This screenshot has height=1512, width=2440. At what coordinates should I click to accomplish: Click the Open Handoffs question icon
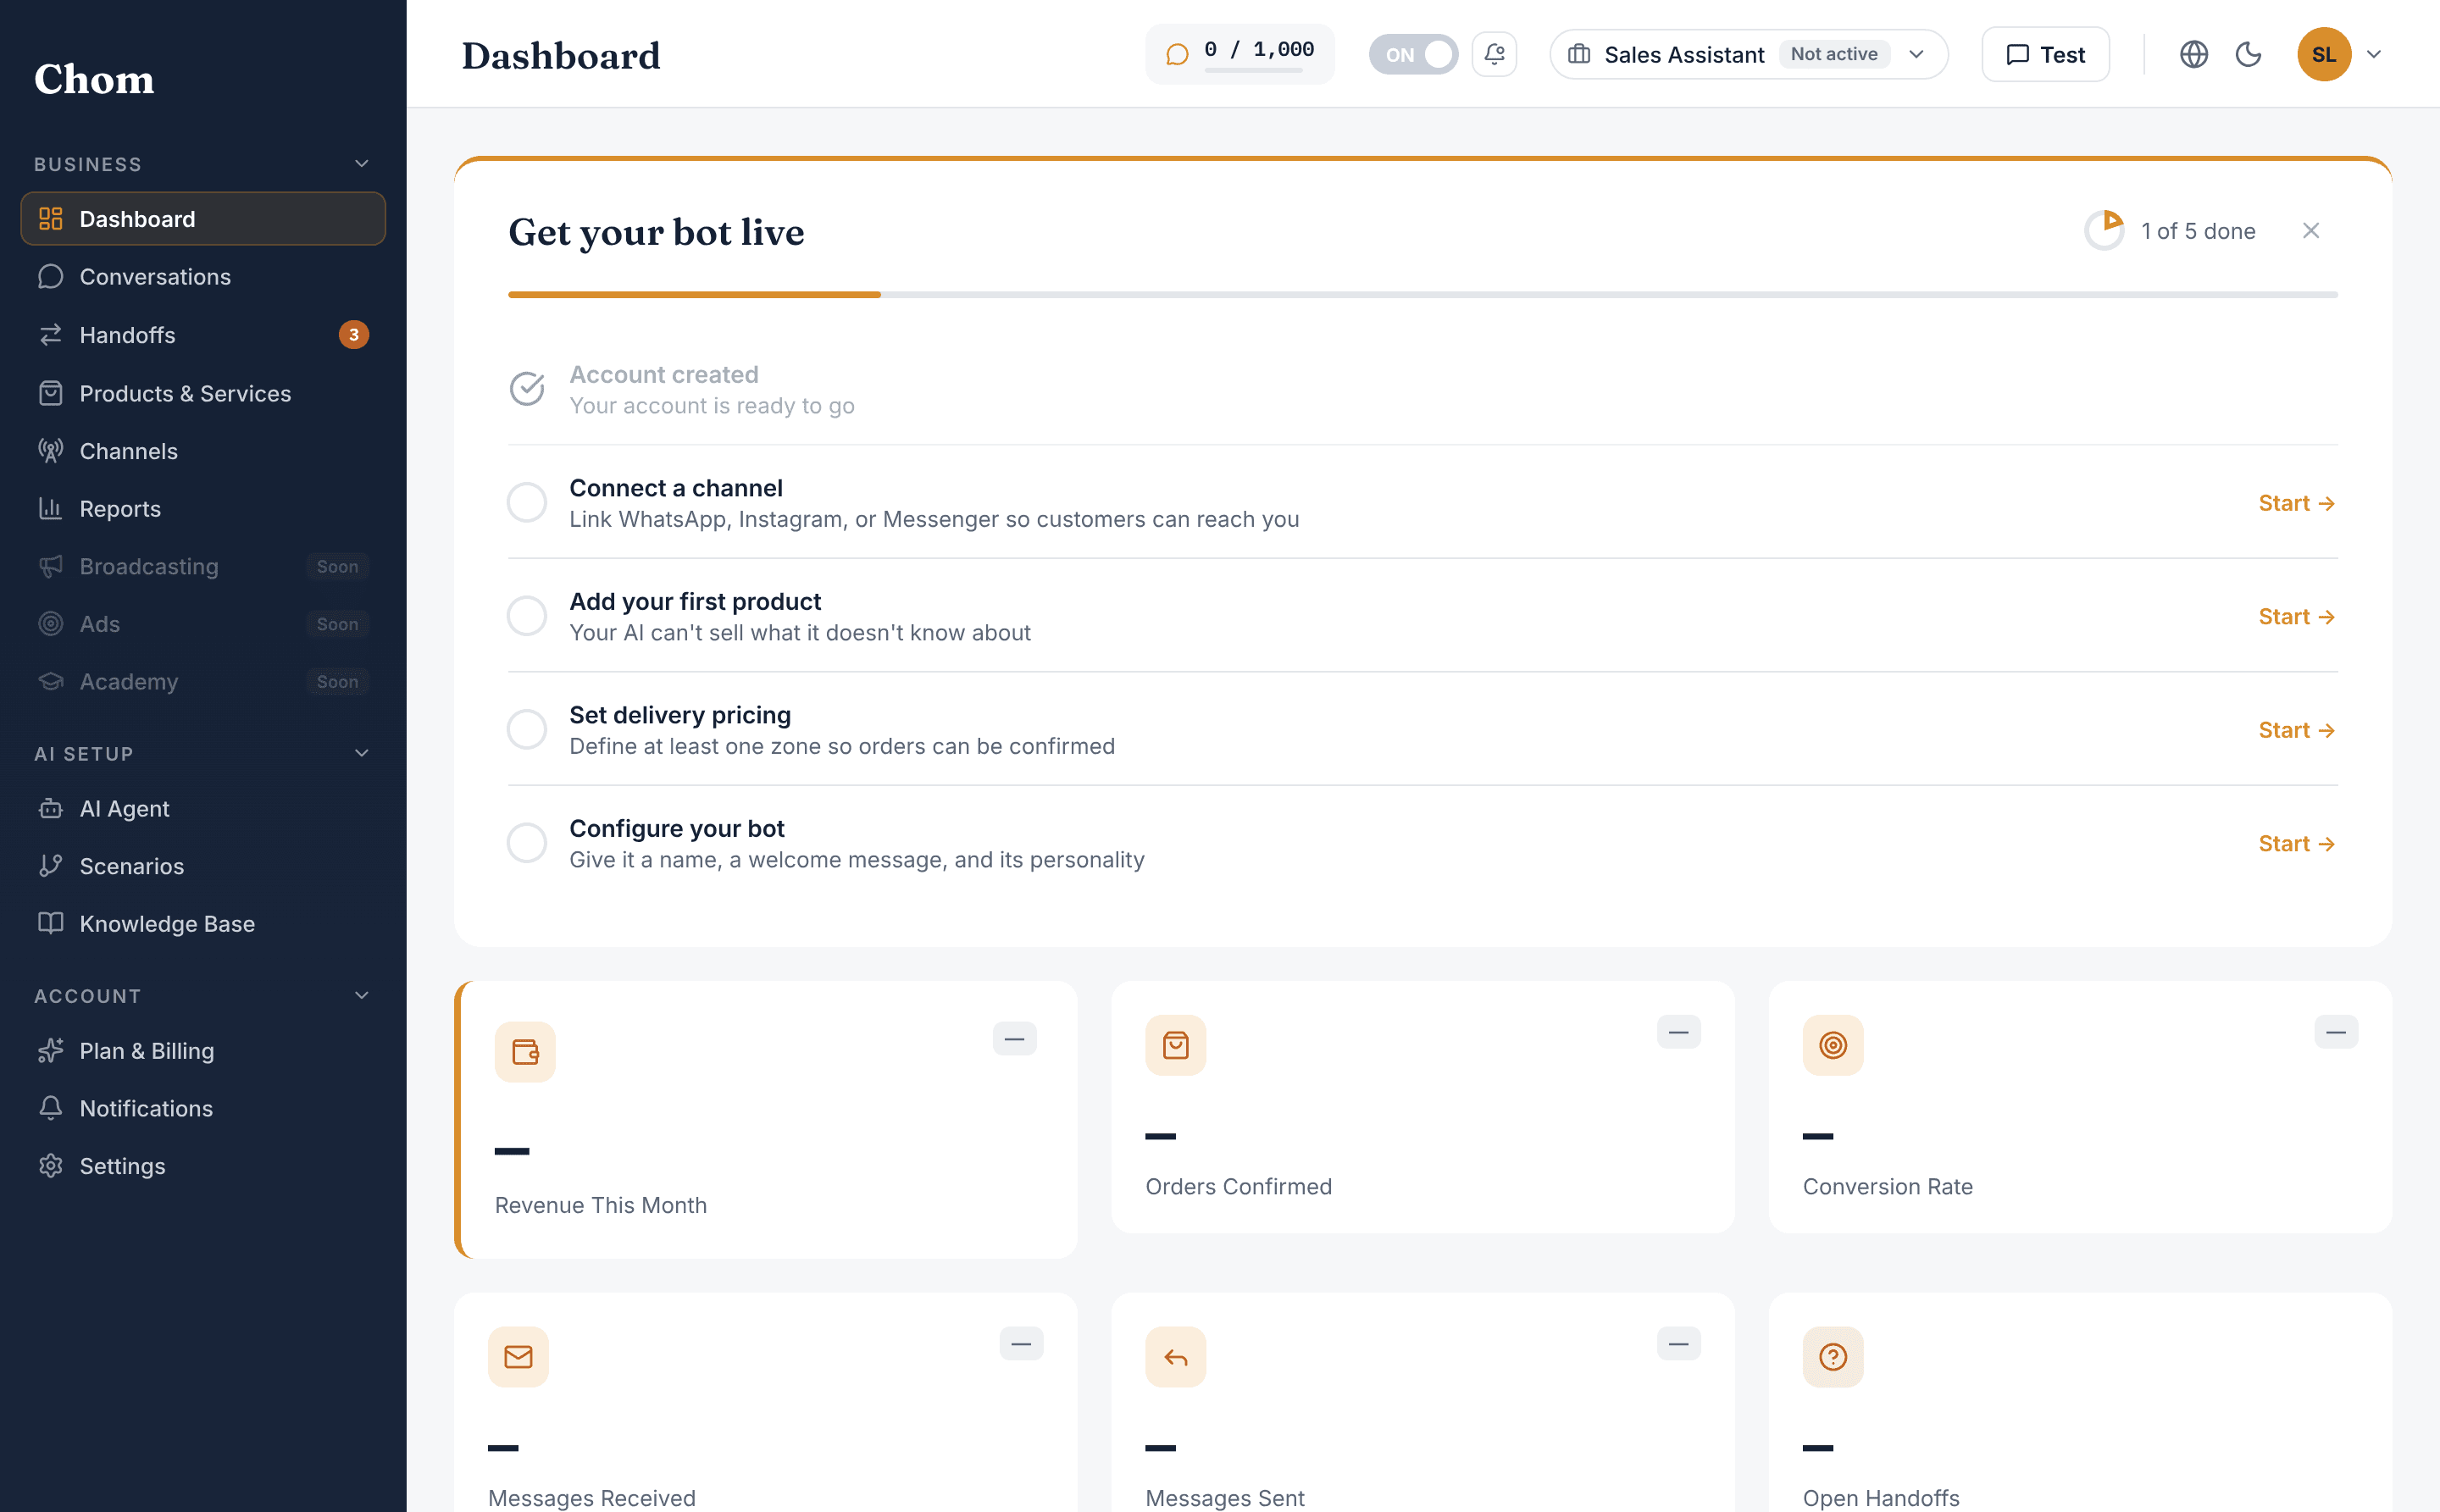click(1832, 1356)
